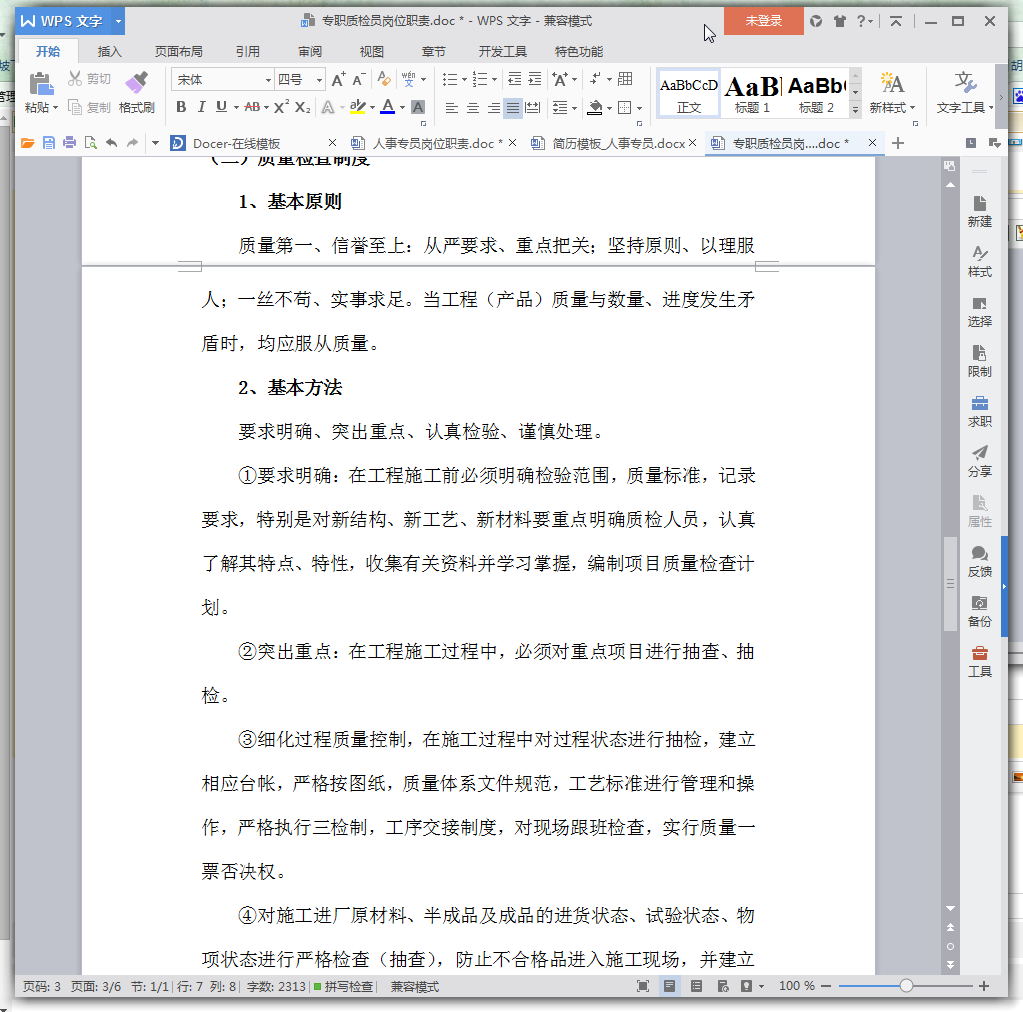1023x1012 pixels.
Task: Open Styles pane in side panel
Action: 979,262
